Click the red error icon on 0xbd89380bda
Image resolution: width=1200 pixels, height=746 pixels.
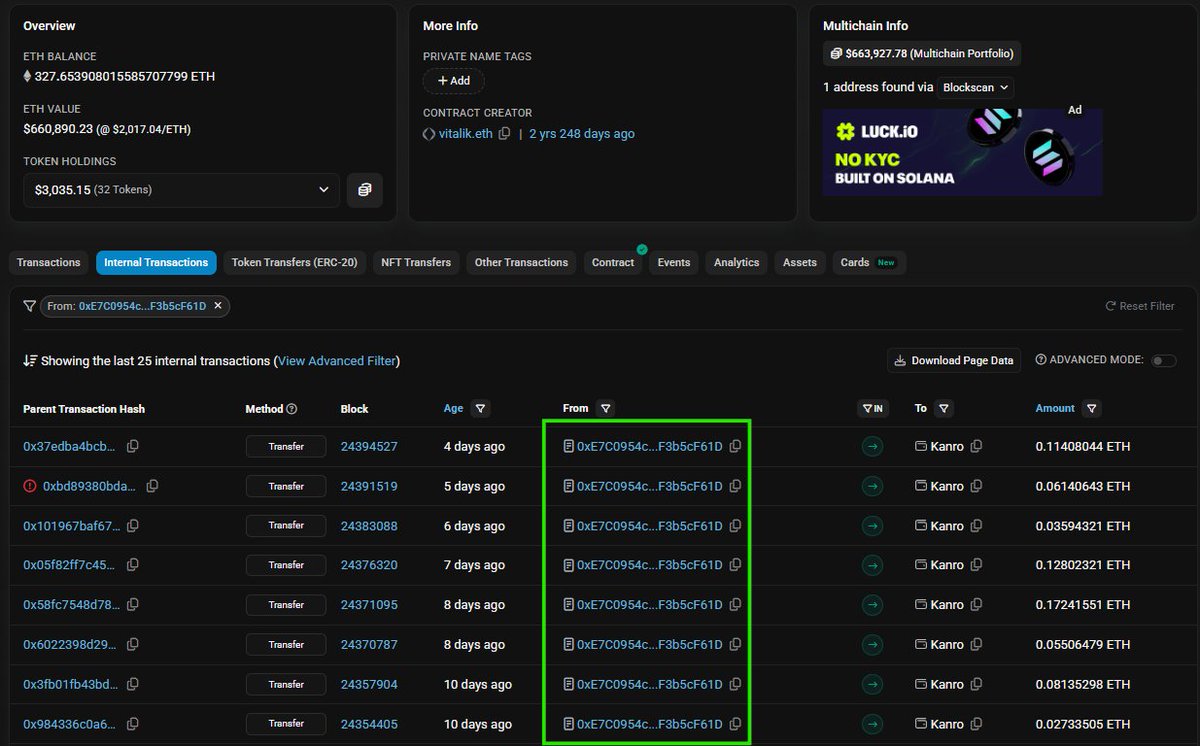tap(30, 486)
